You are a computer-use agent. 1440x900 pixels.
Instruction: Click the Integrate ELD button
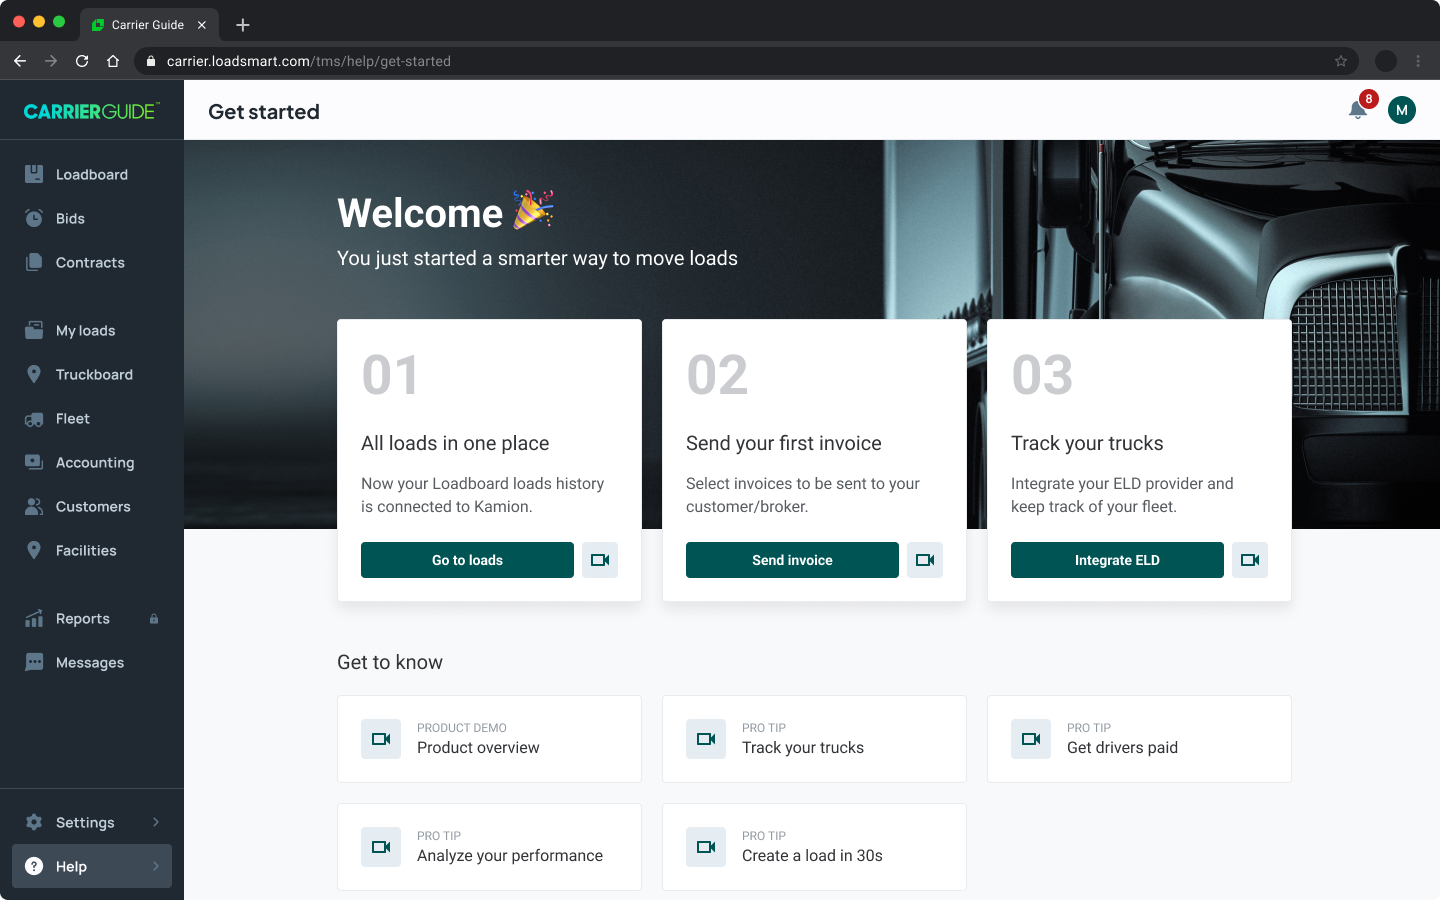(1117, 560)
